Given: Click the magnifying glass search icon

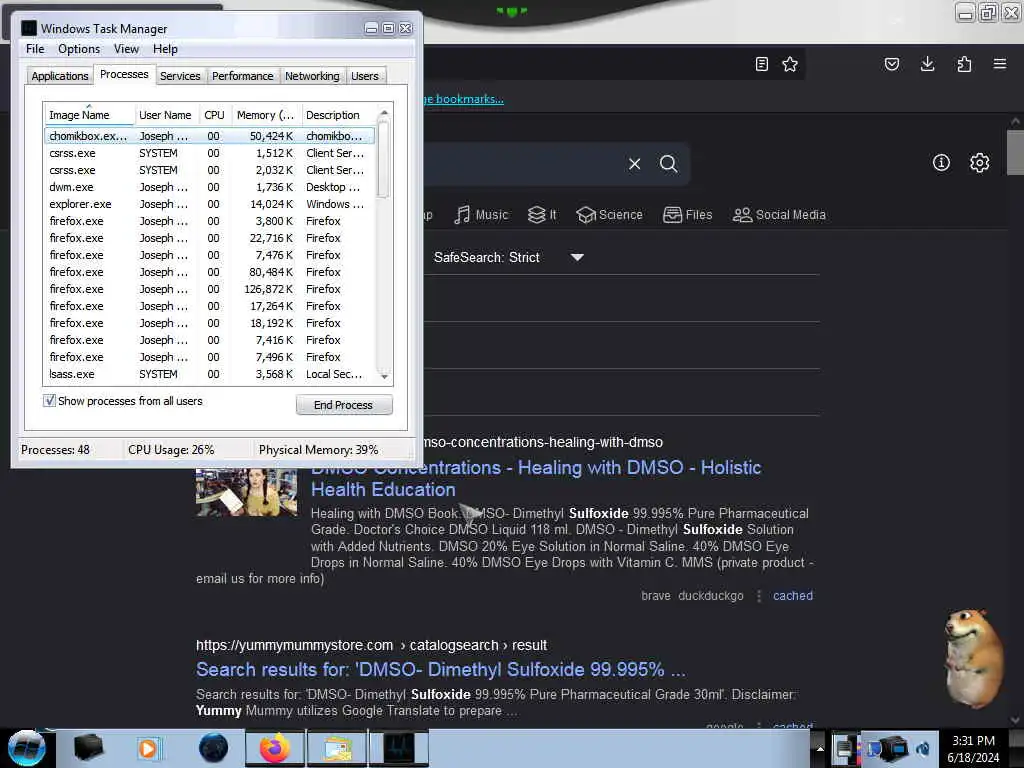Looking at the screenshot, I should (668, 164).
